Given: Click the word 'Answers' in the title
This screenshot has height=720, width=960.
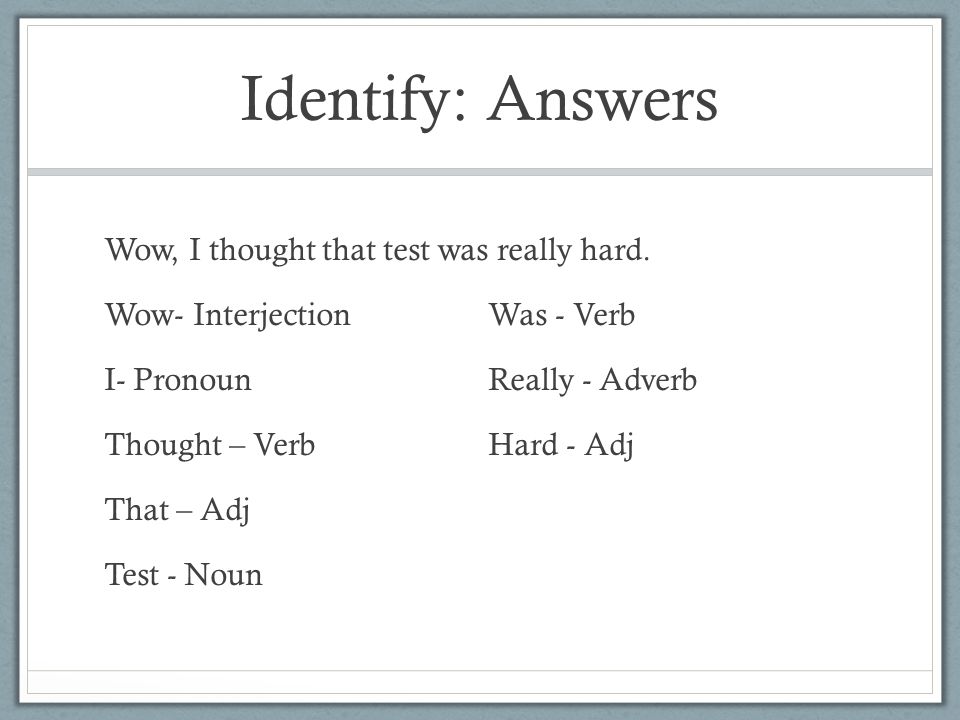Looking at the screenshot, I should click(x=602, y=100).
